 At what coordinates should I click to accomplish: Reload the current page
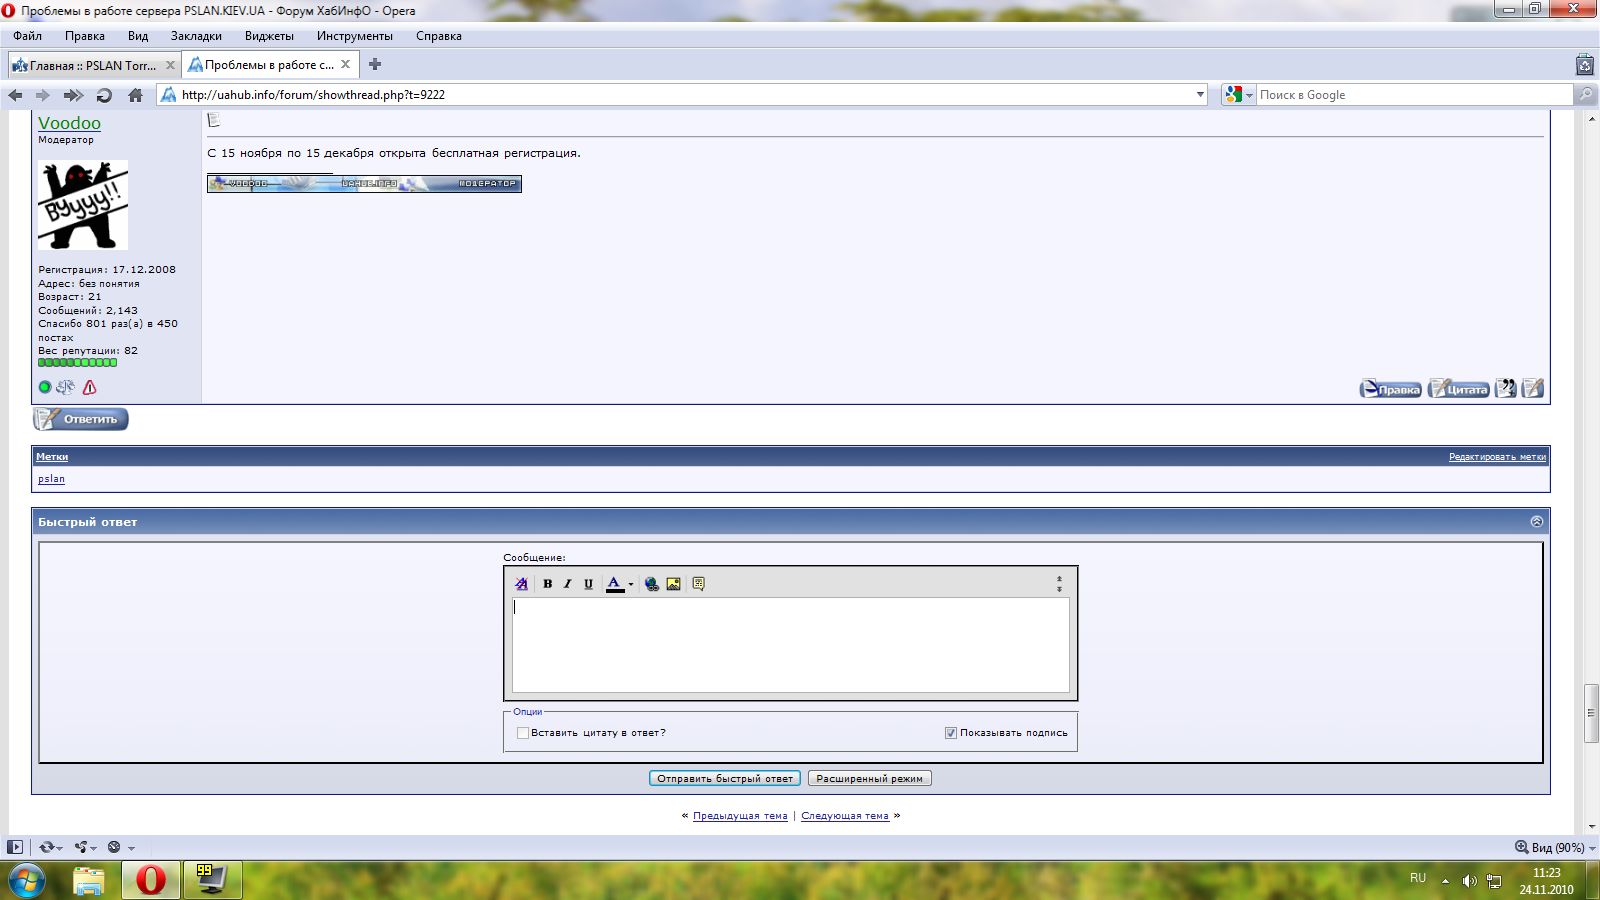[104, 95]
